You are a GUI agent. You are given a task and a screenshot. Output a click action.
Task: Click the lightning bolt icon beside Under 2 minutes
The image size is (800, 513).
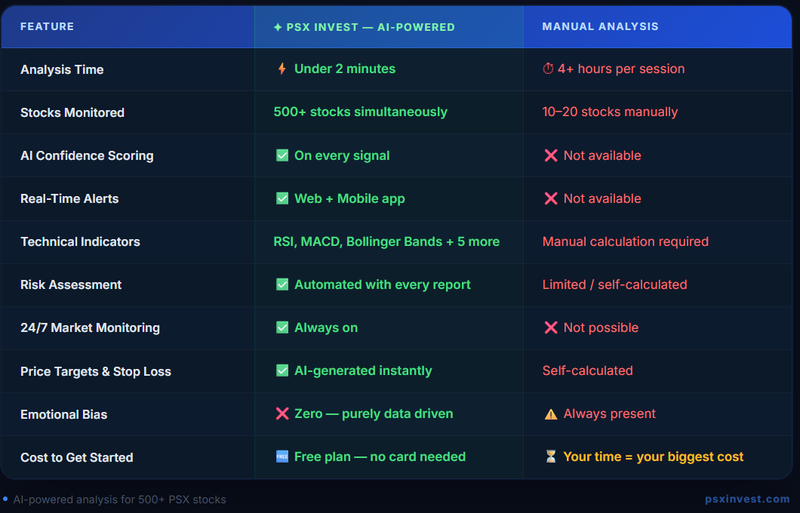tap(282, 68)
